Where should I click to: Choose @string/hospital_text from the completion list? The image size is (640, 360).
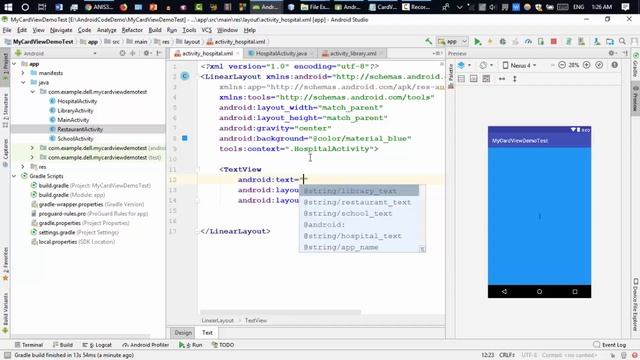click(359, 236)
